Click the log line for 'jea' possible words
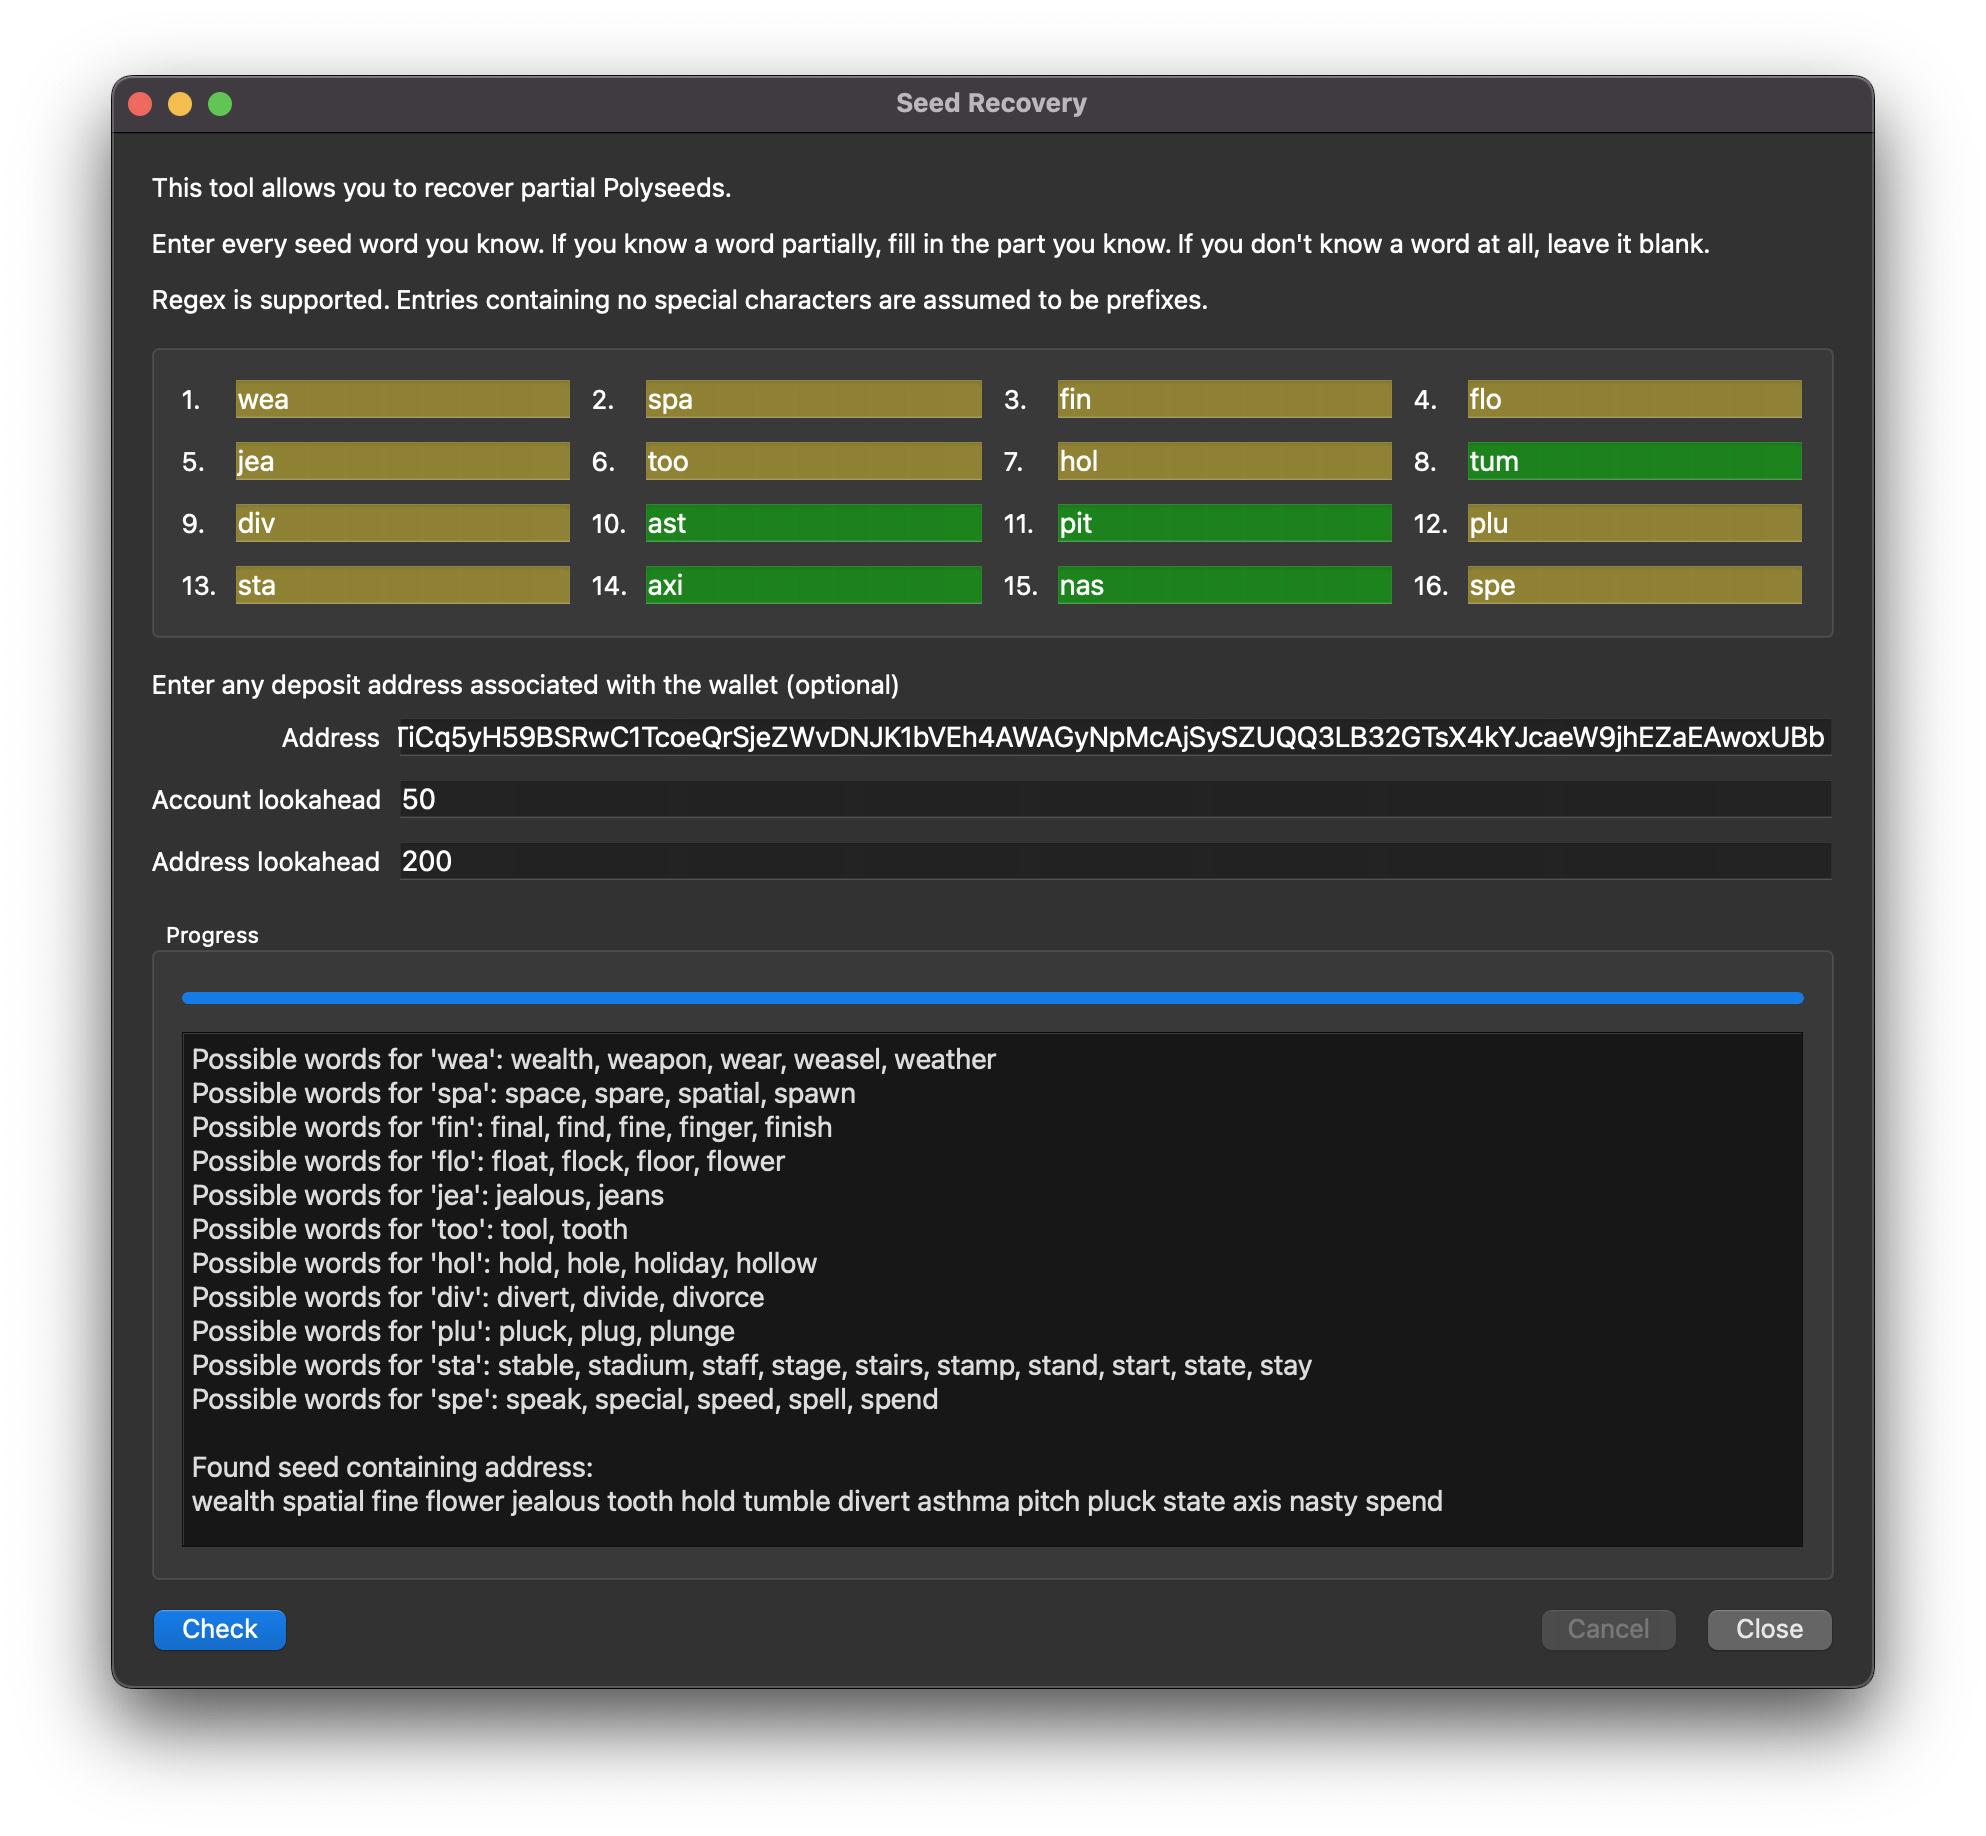Screen dimensions: 1986x1836 pyautogui.click(x=427, y=1195)
